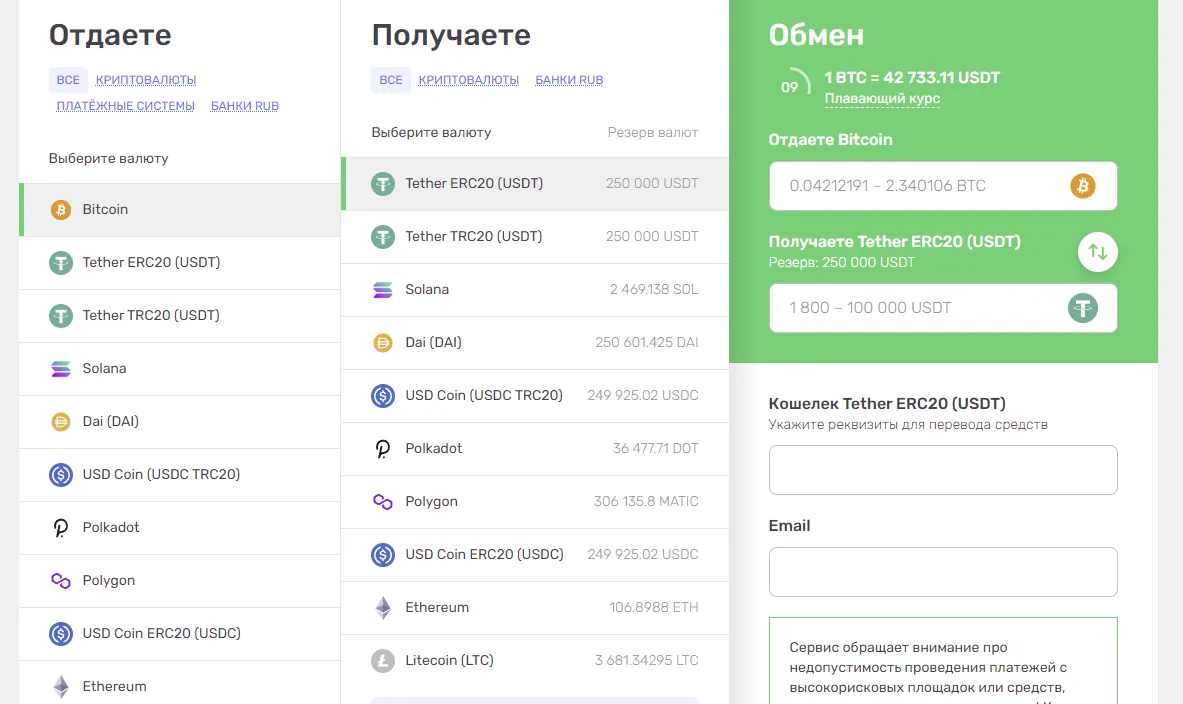Switch to БАНКИ RUB filter under Получаете
The height and width of the screenshot is (704, 1183).
(x=569, y=80)
